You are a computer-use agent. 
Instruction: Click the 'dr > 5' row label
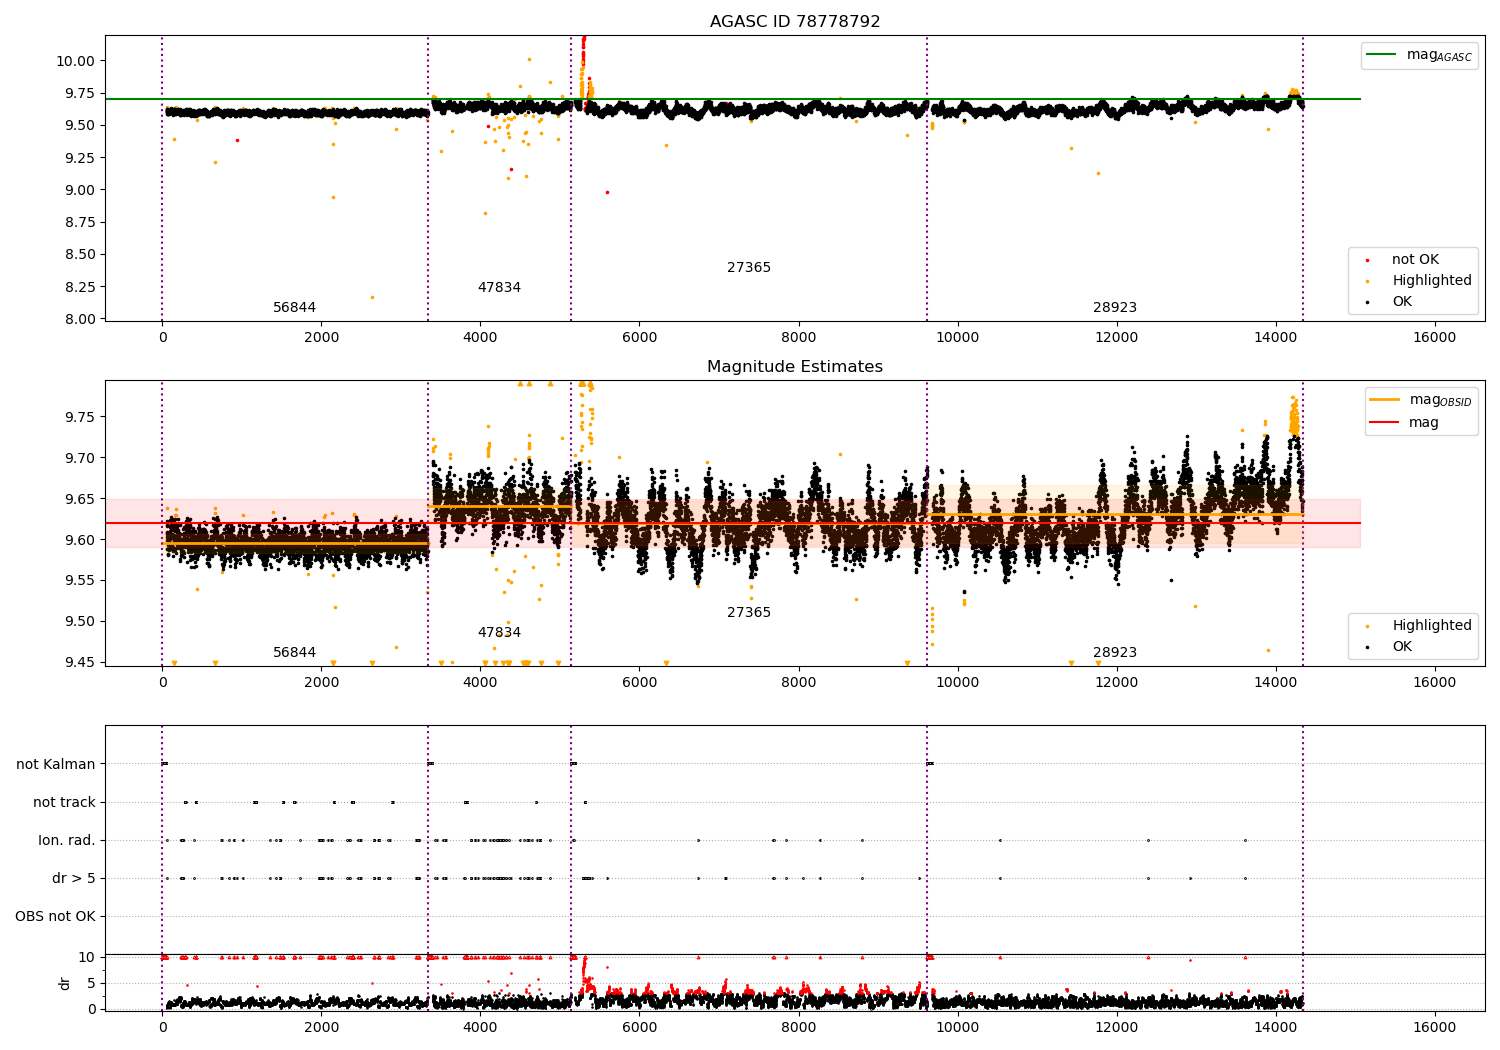[74, 878]
